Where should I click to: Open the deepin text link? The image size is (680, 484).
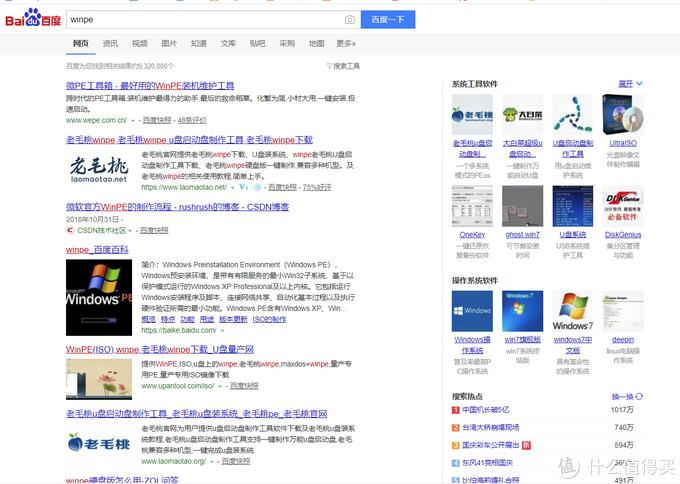tap(623, 340)
